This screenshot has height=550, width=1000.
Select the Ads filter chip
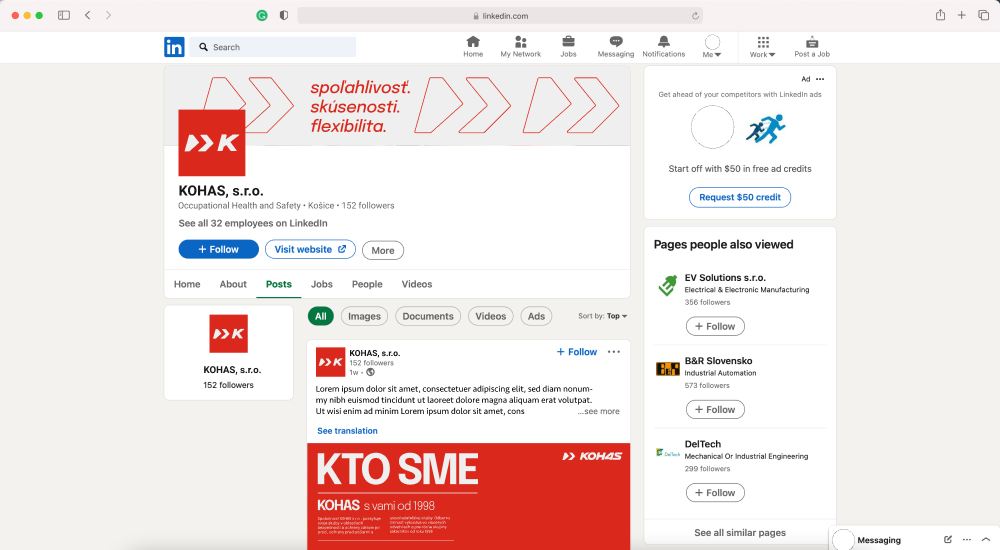point(536,316)
